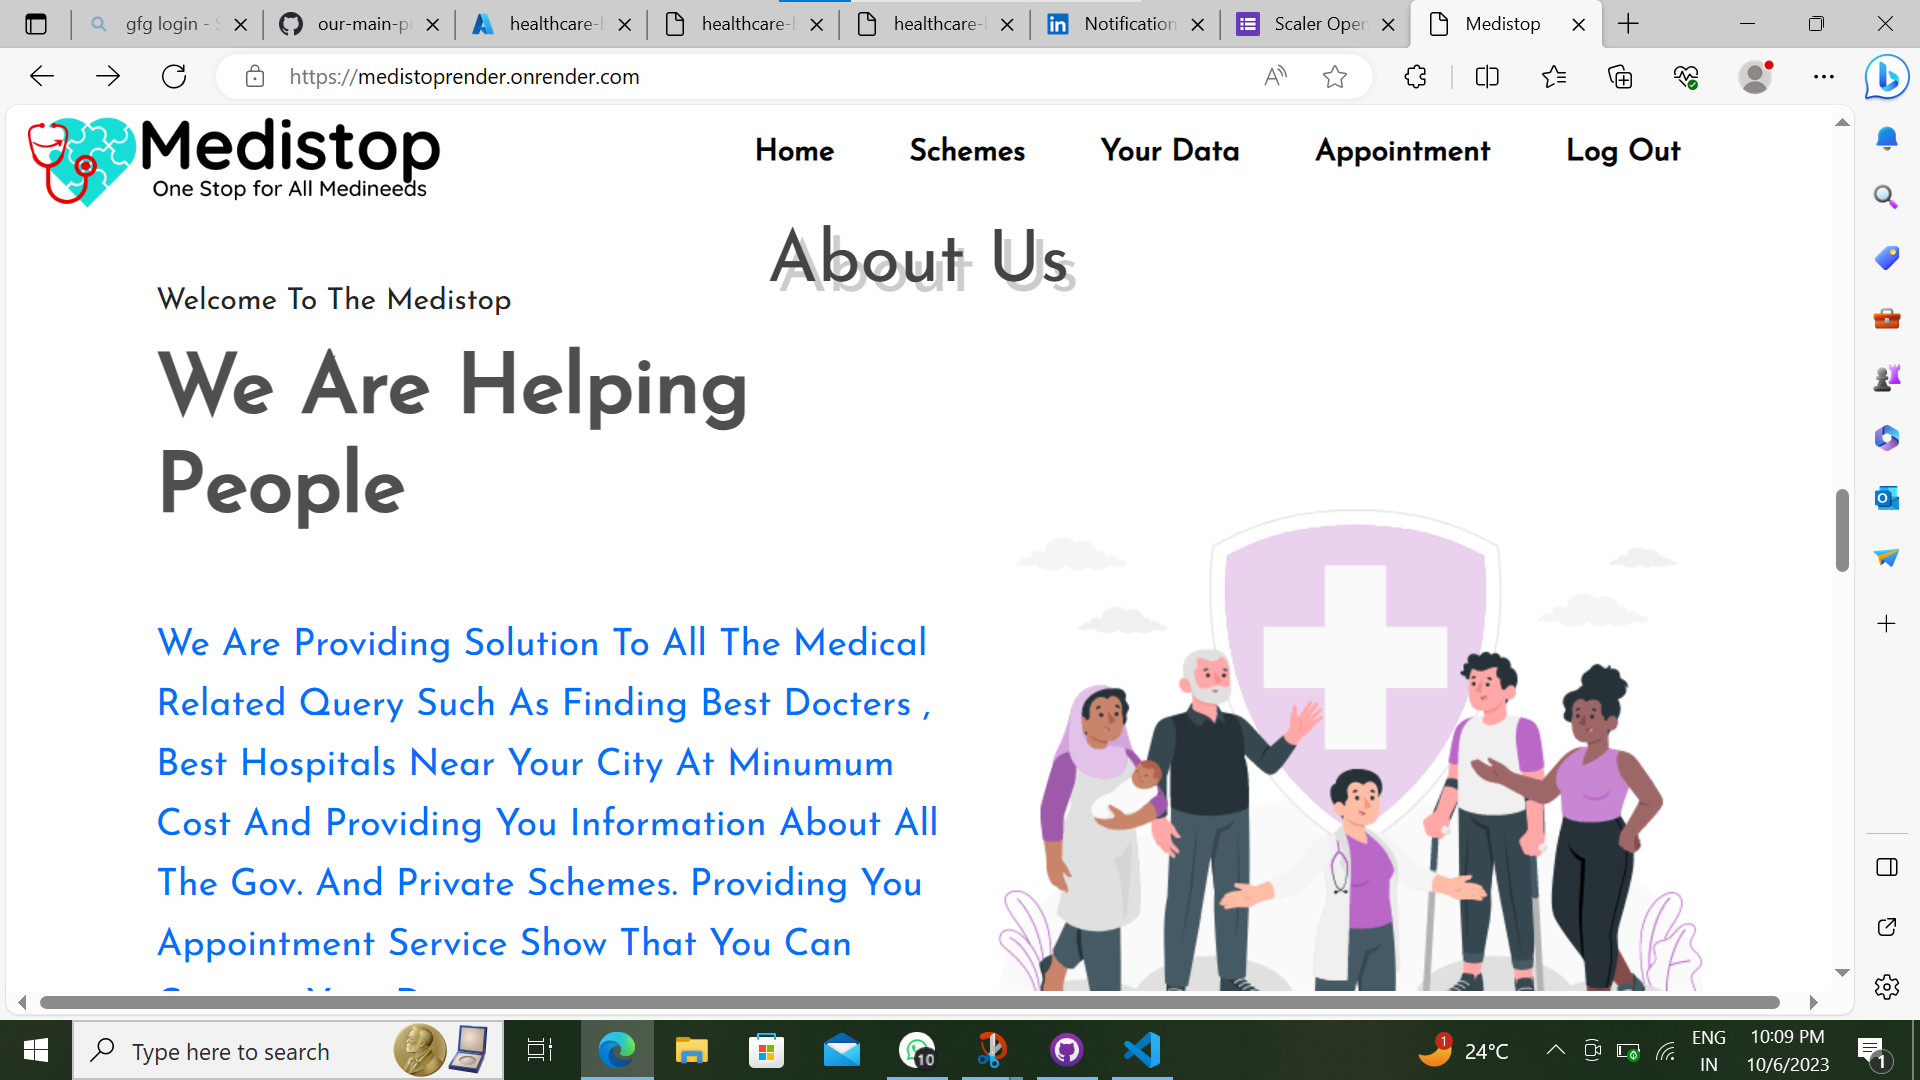1920x1080 pixels.
Task: Click the address bar URL field
Action: [700, 77]
